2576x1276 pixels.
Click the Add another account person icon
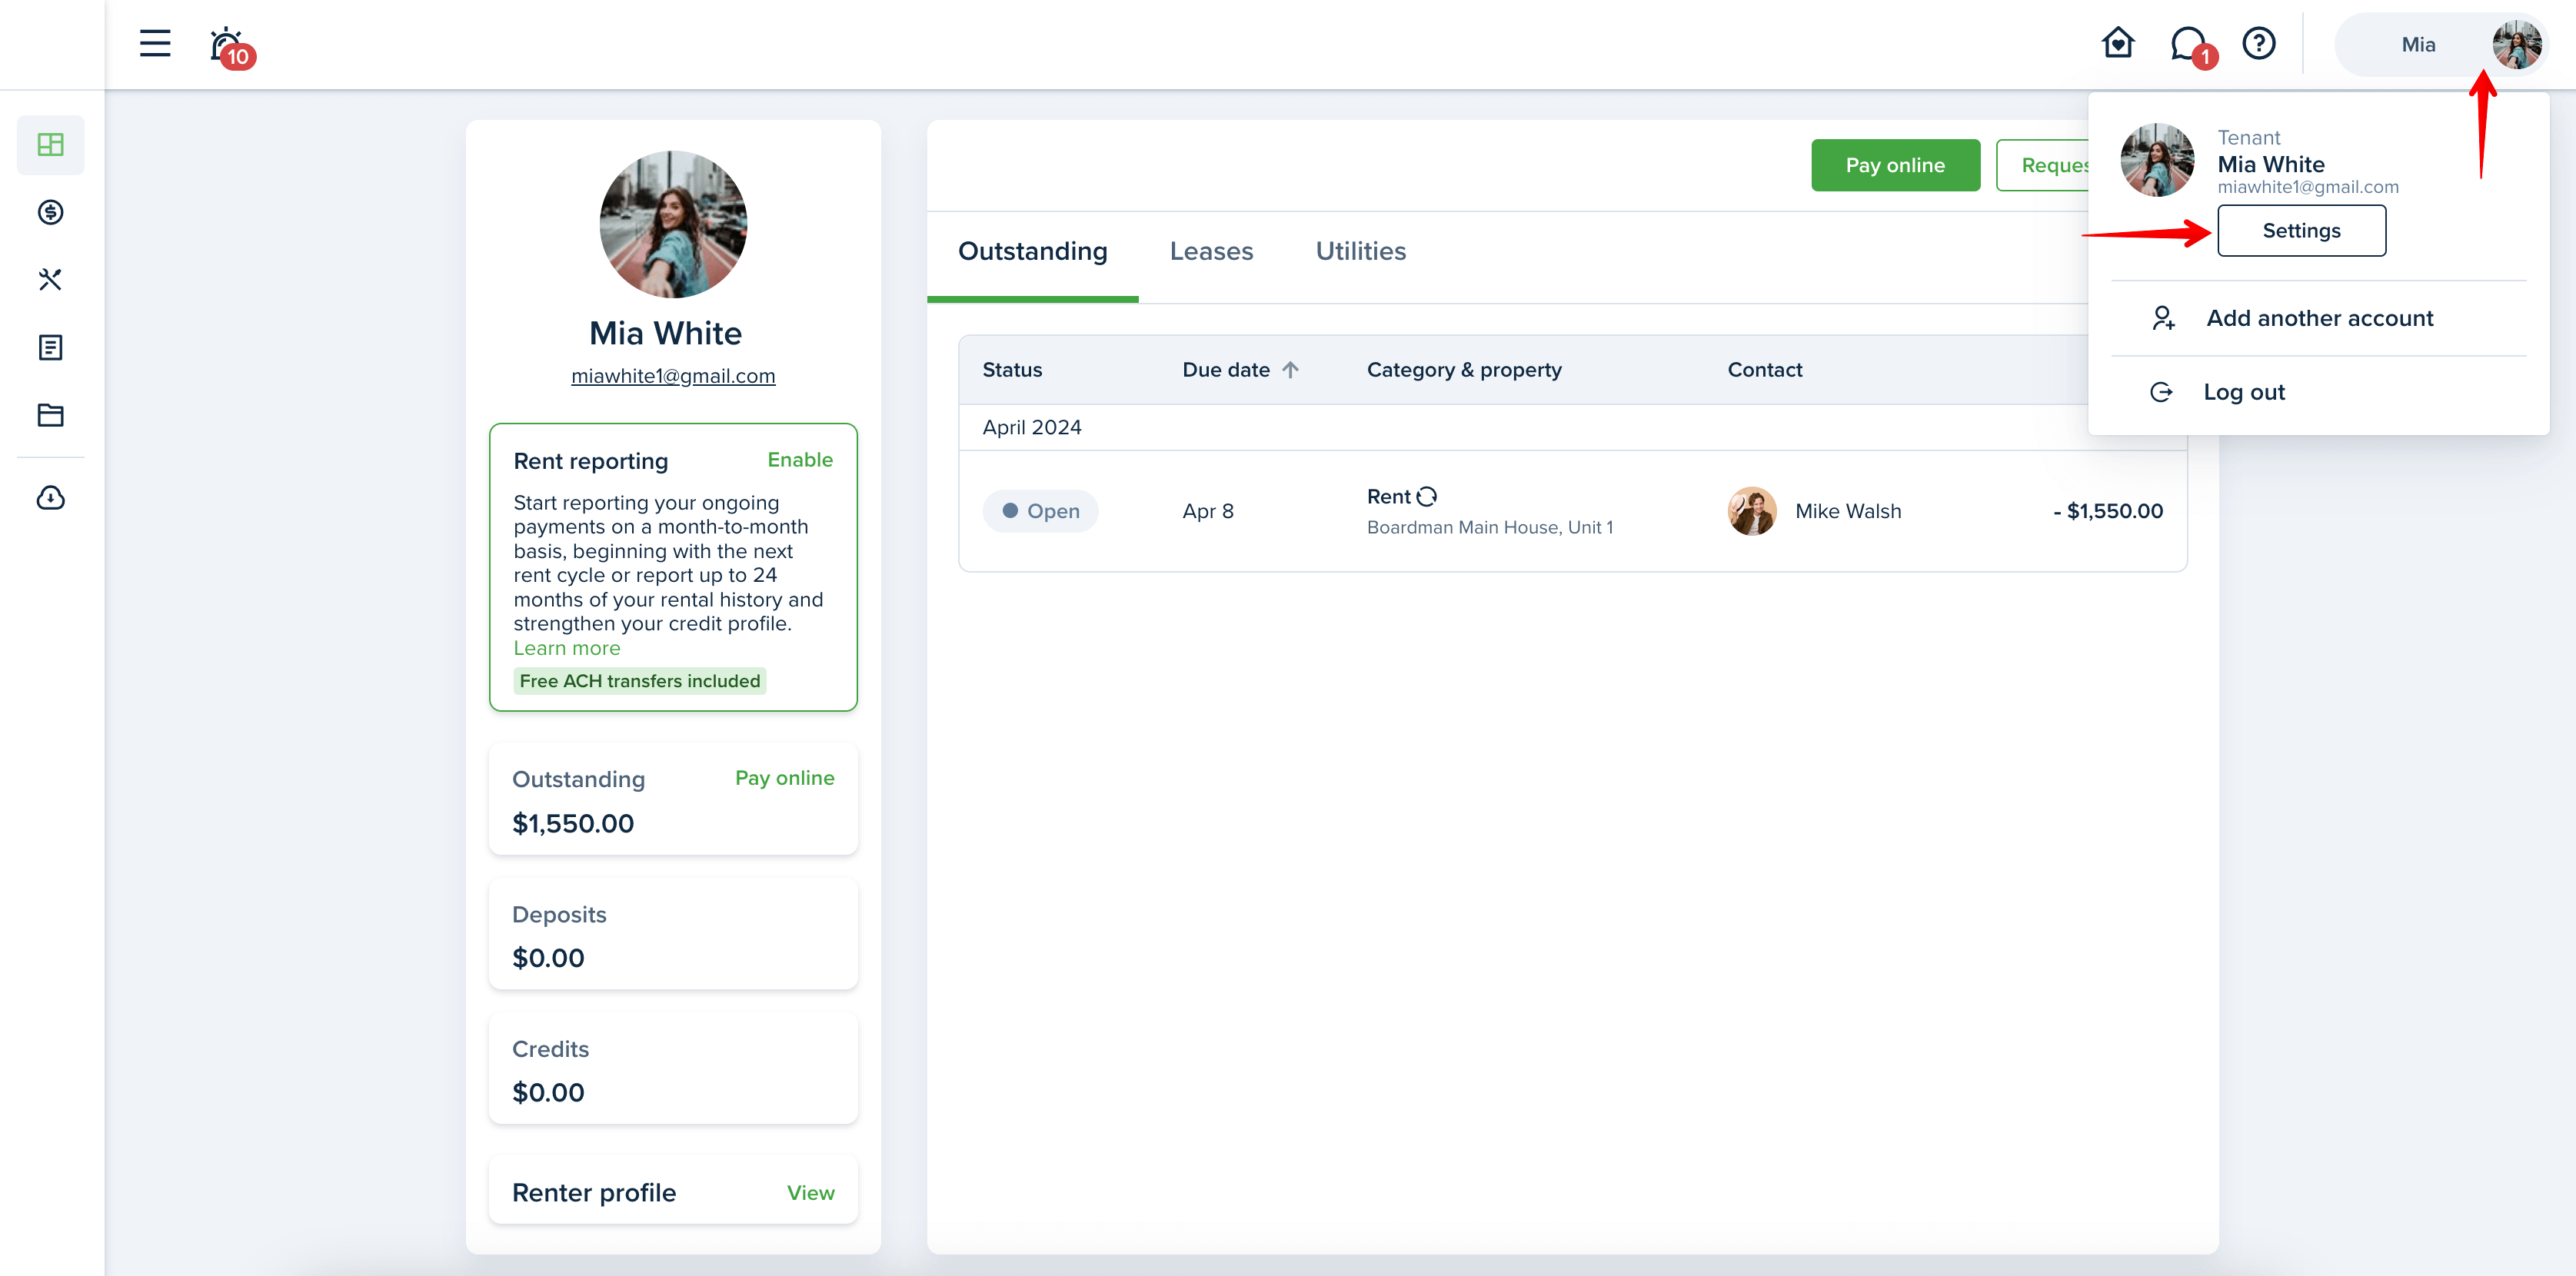coord(2163,318)
